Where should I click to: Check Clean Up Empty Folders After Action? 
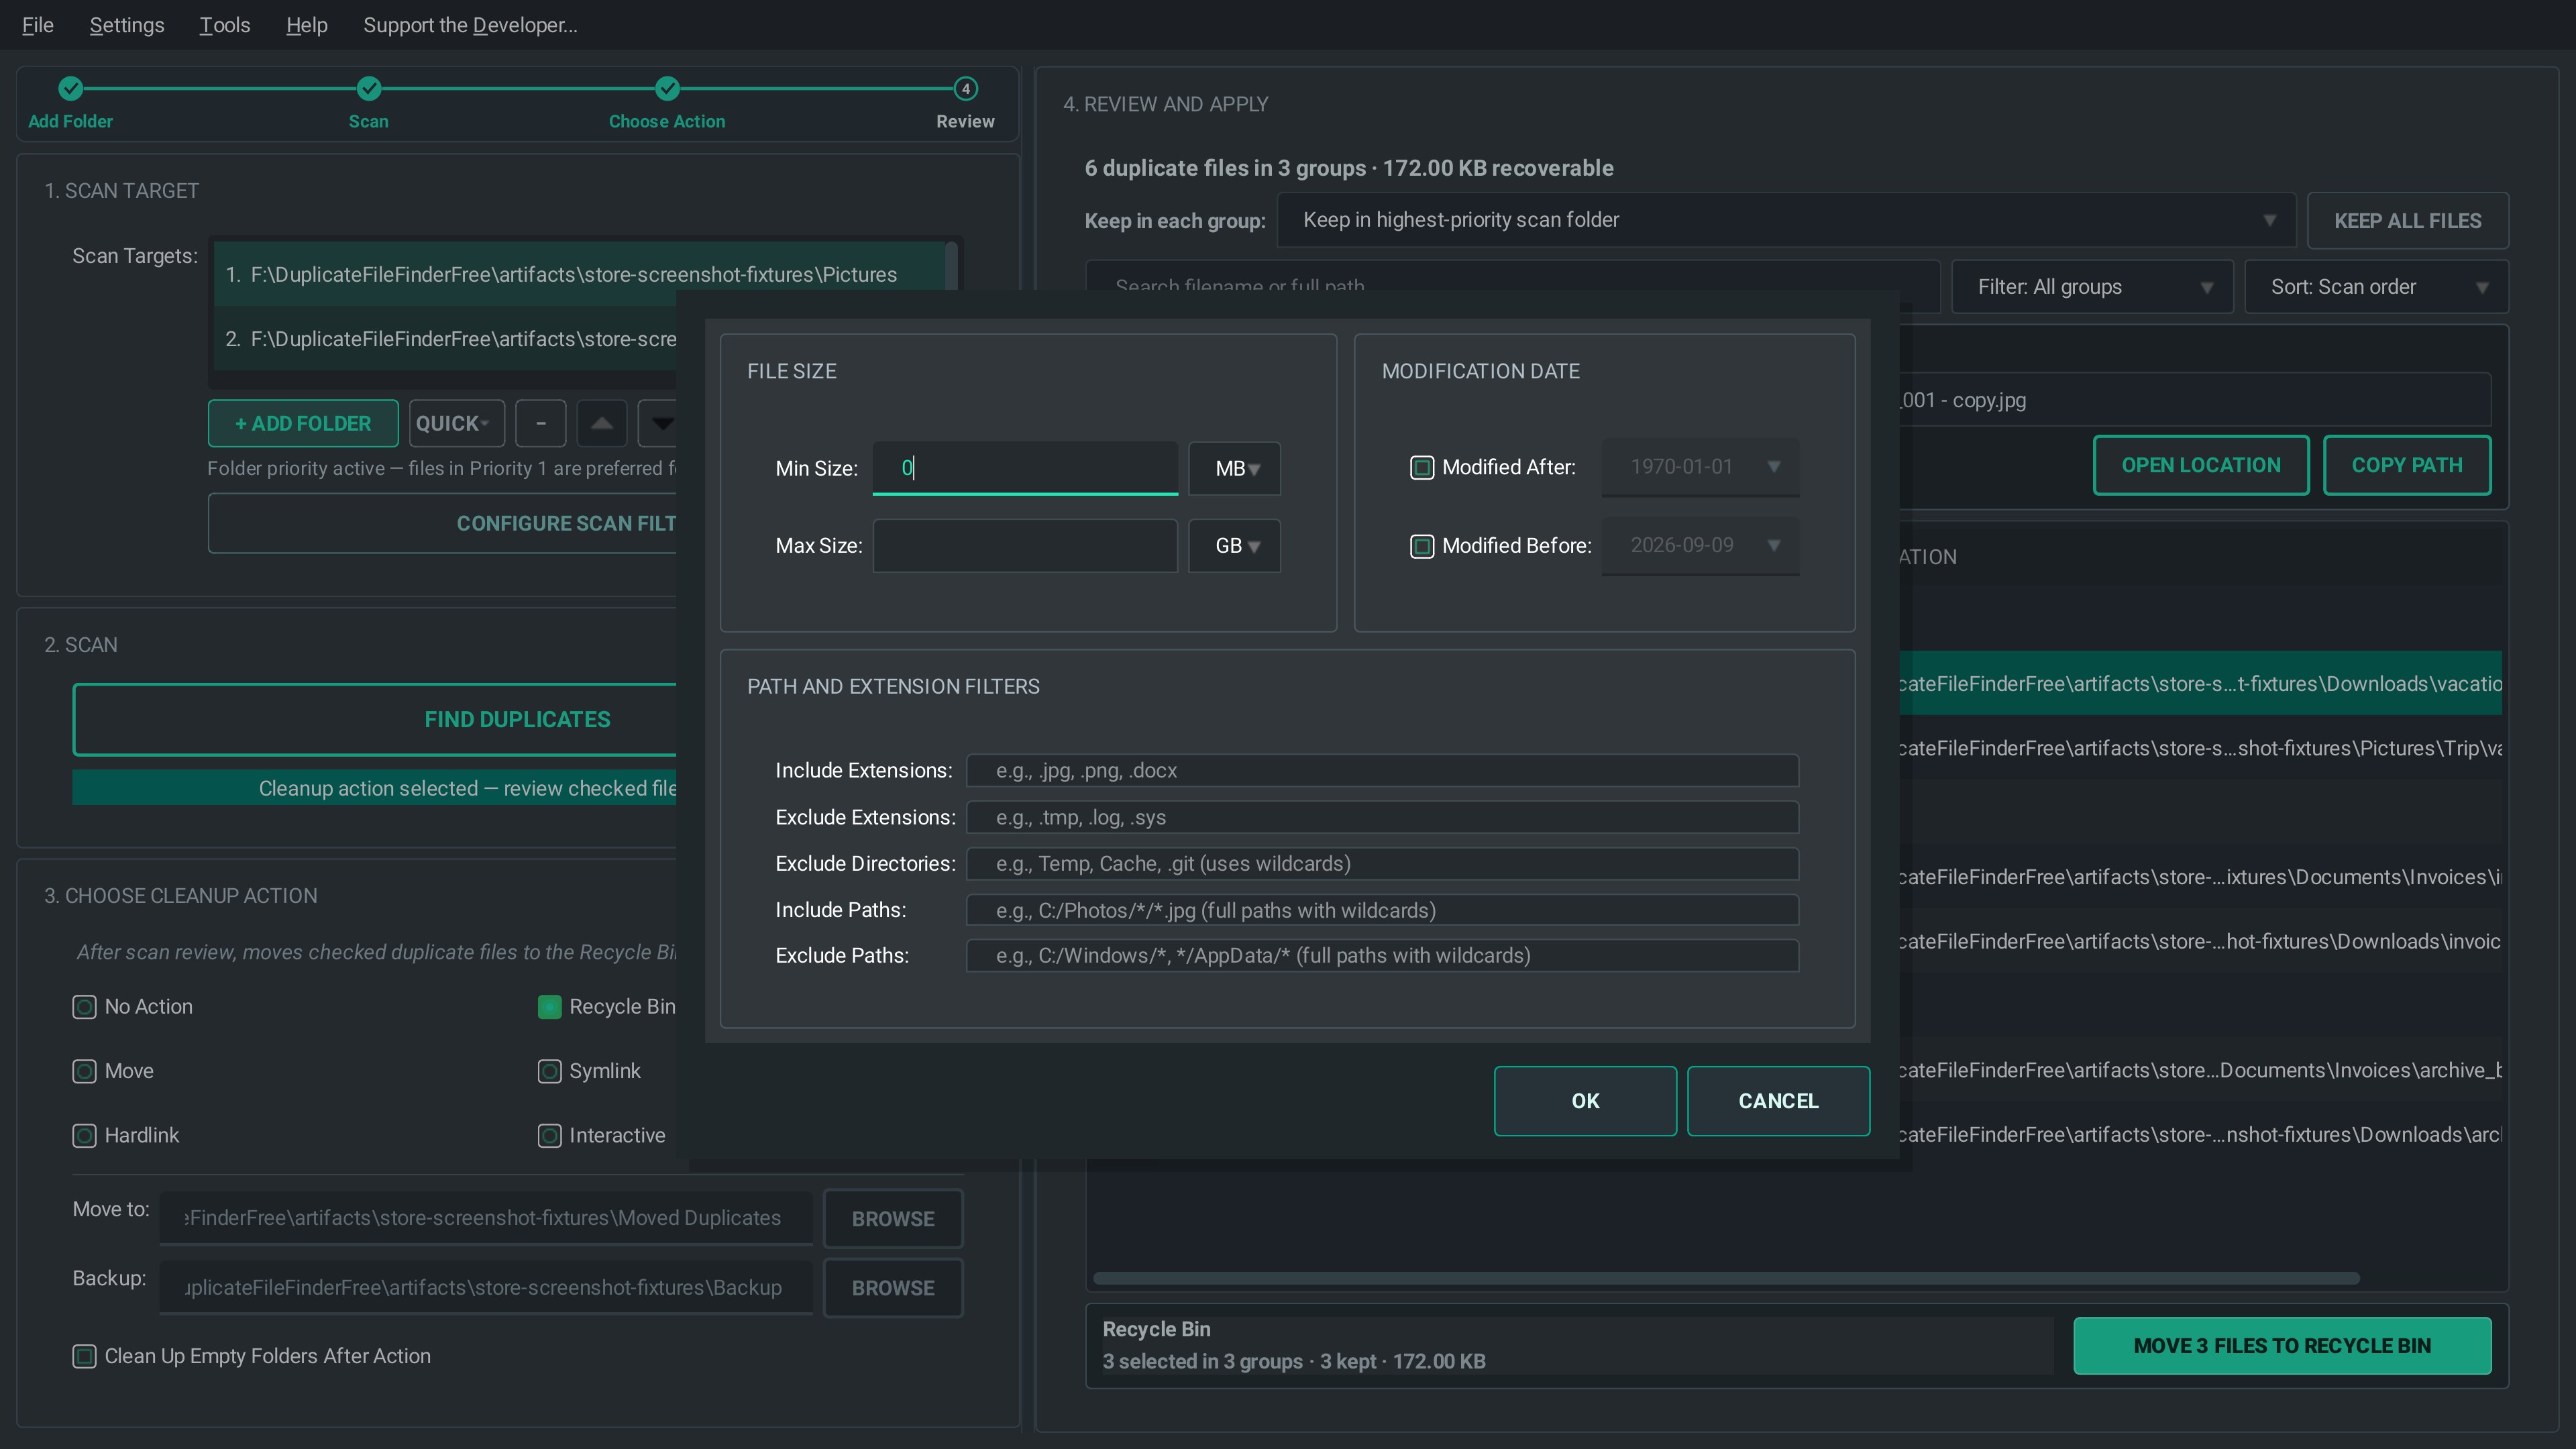click(x=84, y=1356)
